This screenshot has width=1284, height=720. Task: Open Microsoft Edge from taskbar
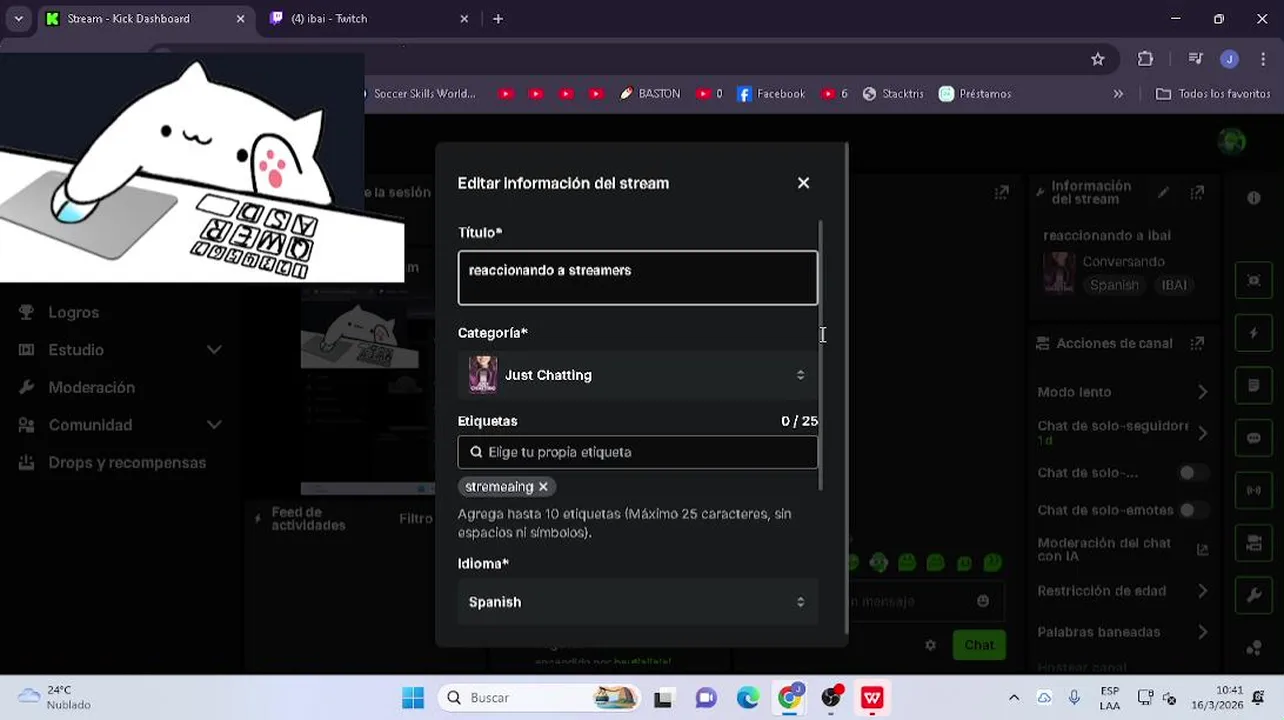click(x=748, y=698)
